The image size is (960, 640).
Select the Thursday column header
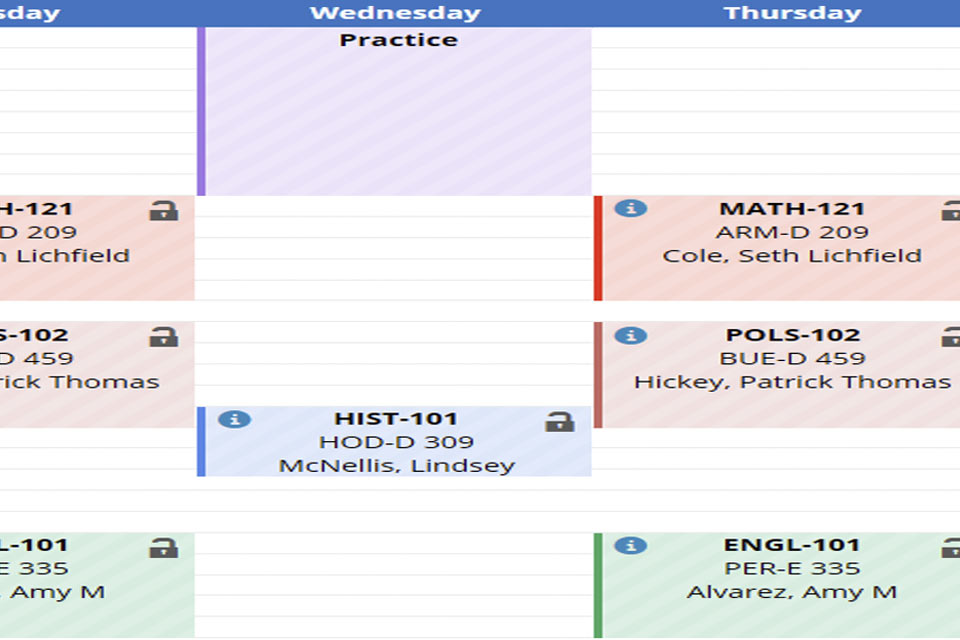pyautogui.click(x=792, y=13)
